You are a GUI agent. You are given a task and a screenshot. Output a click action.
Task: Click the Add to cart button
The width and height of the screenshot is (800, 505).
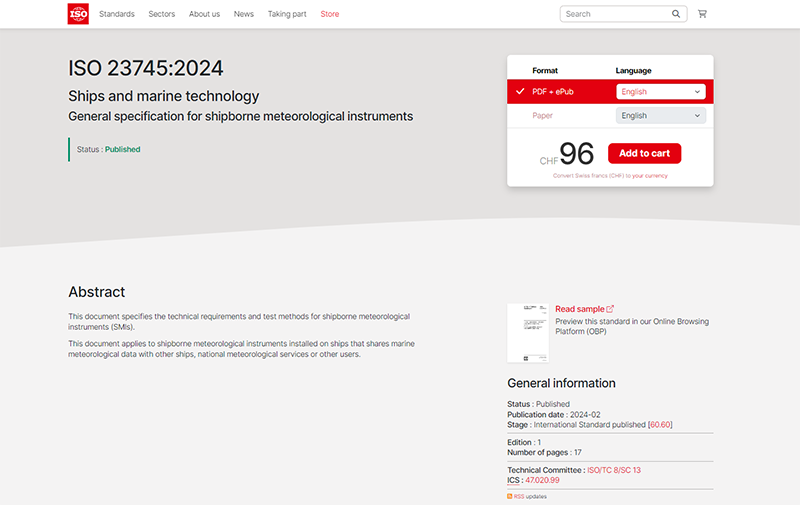644,153
